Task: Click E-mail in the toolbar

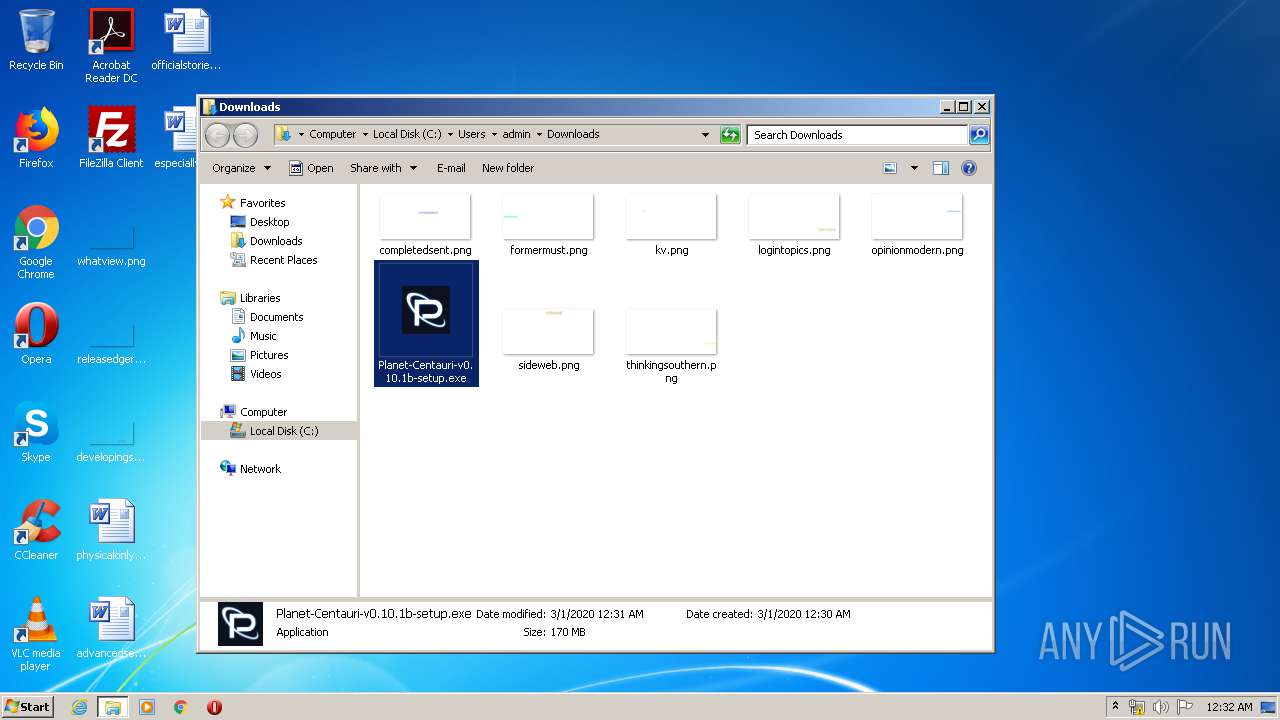Action: coord(451,168)
